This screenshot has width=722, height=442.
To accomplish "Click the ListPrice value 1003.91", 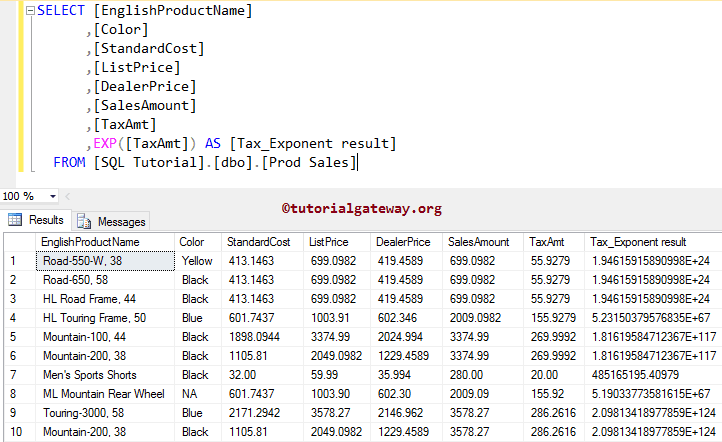I will pyautogui.click(x=337, y=318).
